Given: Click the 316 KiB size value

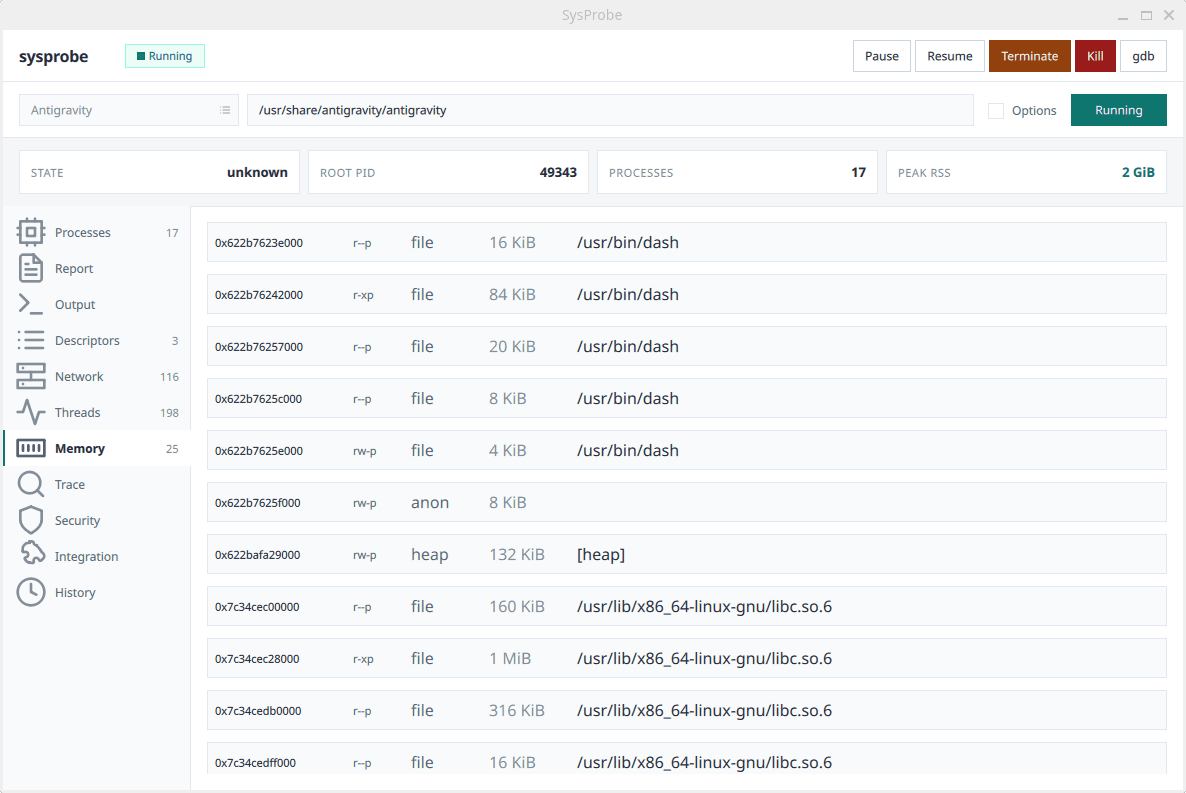Looking at the screenshot, I should click(517, 711).
